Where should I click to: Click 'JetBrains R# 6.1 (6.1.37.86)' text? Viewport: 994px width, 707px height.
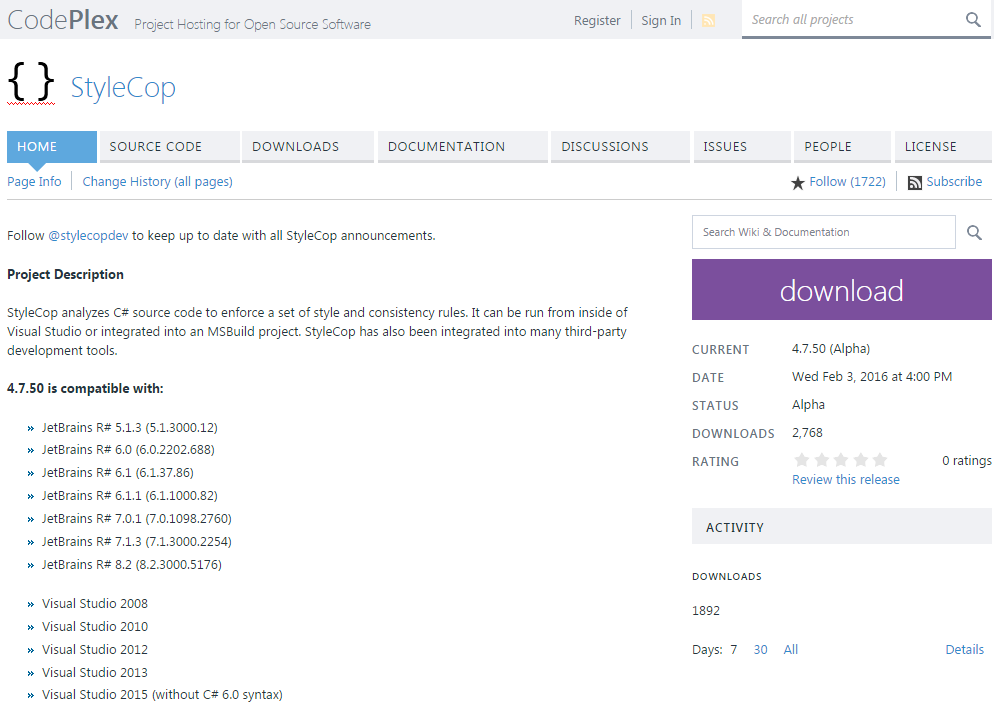pos(118,472)
